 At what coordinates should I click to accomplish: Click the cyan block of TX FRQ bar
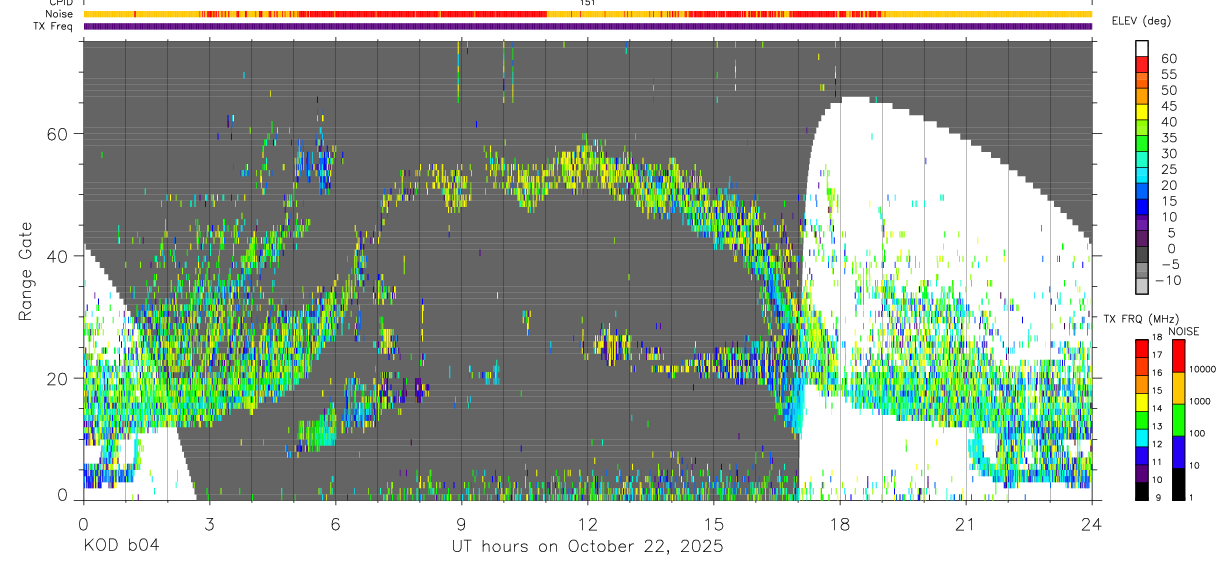(1142, 437)
